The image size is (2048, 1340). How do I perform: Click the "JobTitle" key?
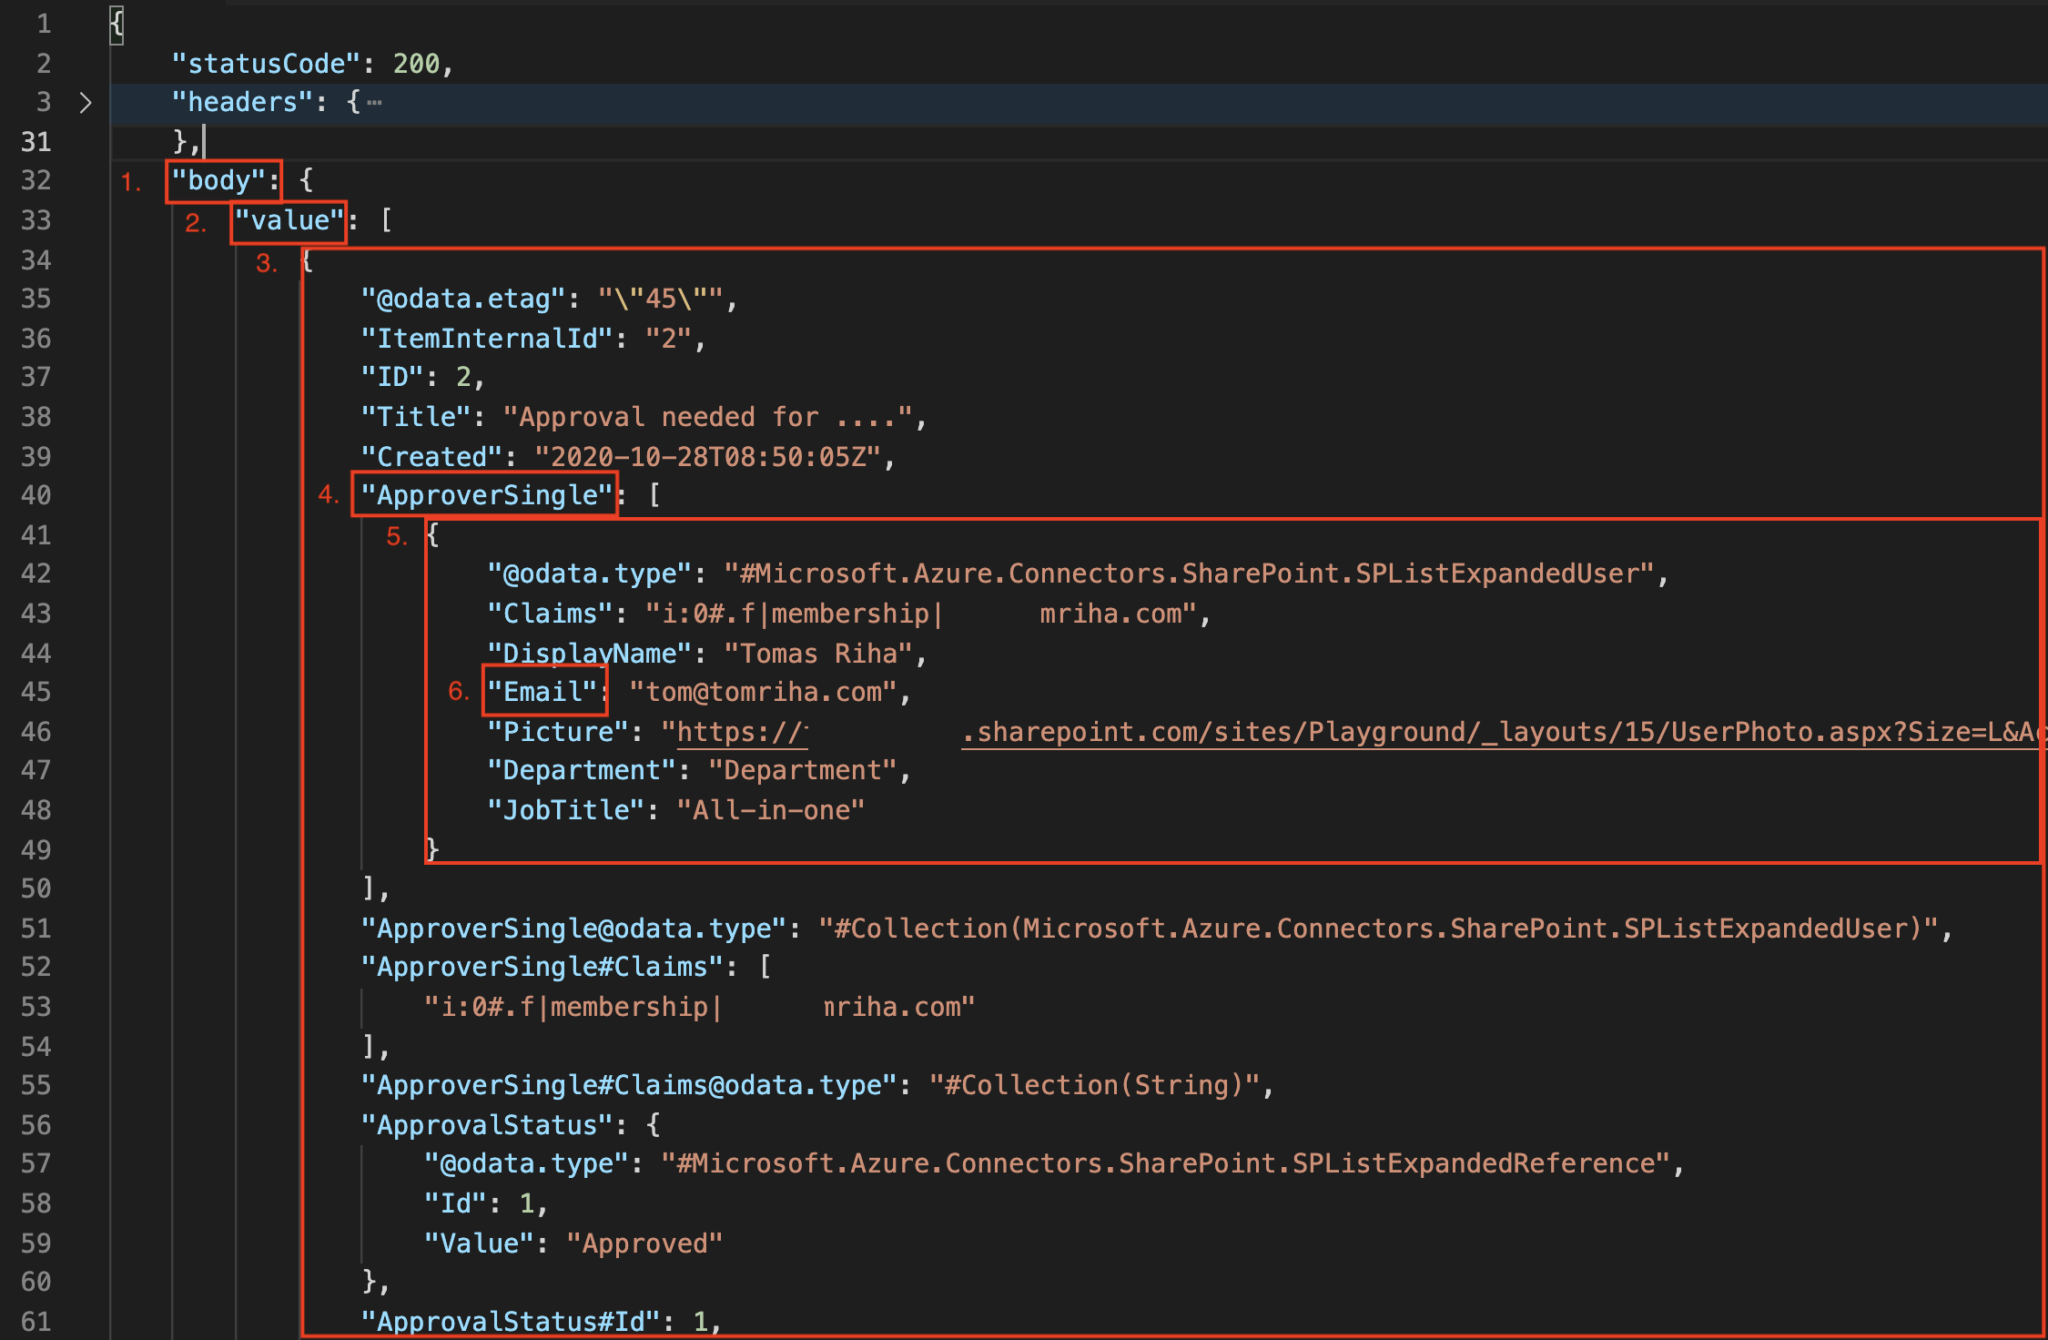point(565,810)
